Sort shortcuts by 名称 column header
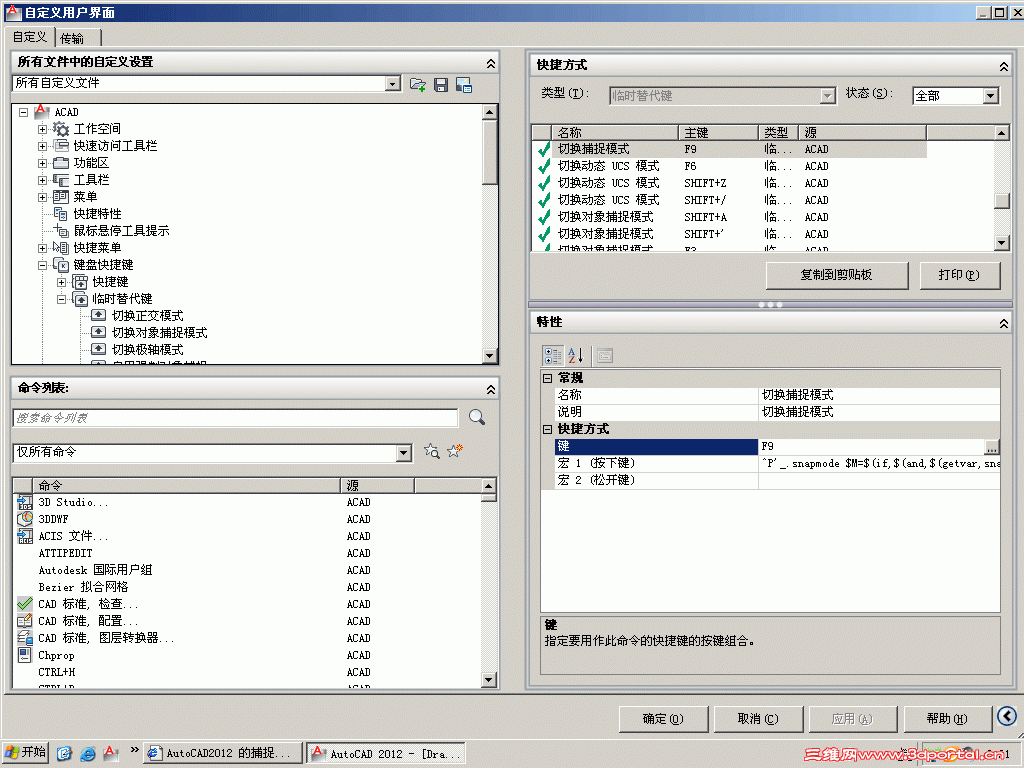Screen dimensions: 1024x768 615,133
